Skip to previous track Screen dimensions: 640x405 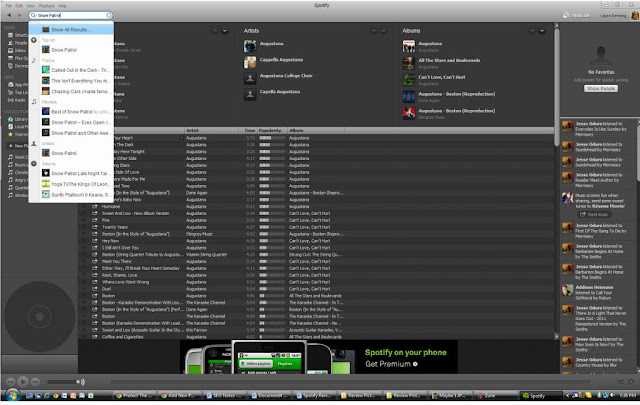pyautogui.click(x=11, y=382)
